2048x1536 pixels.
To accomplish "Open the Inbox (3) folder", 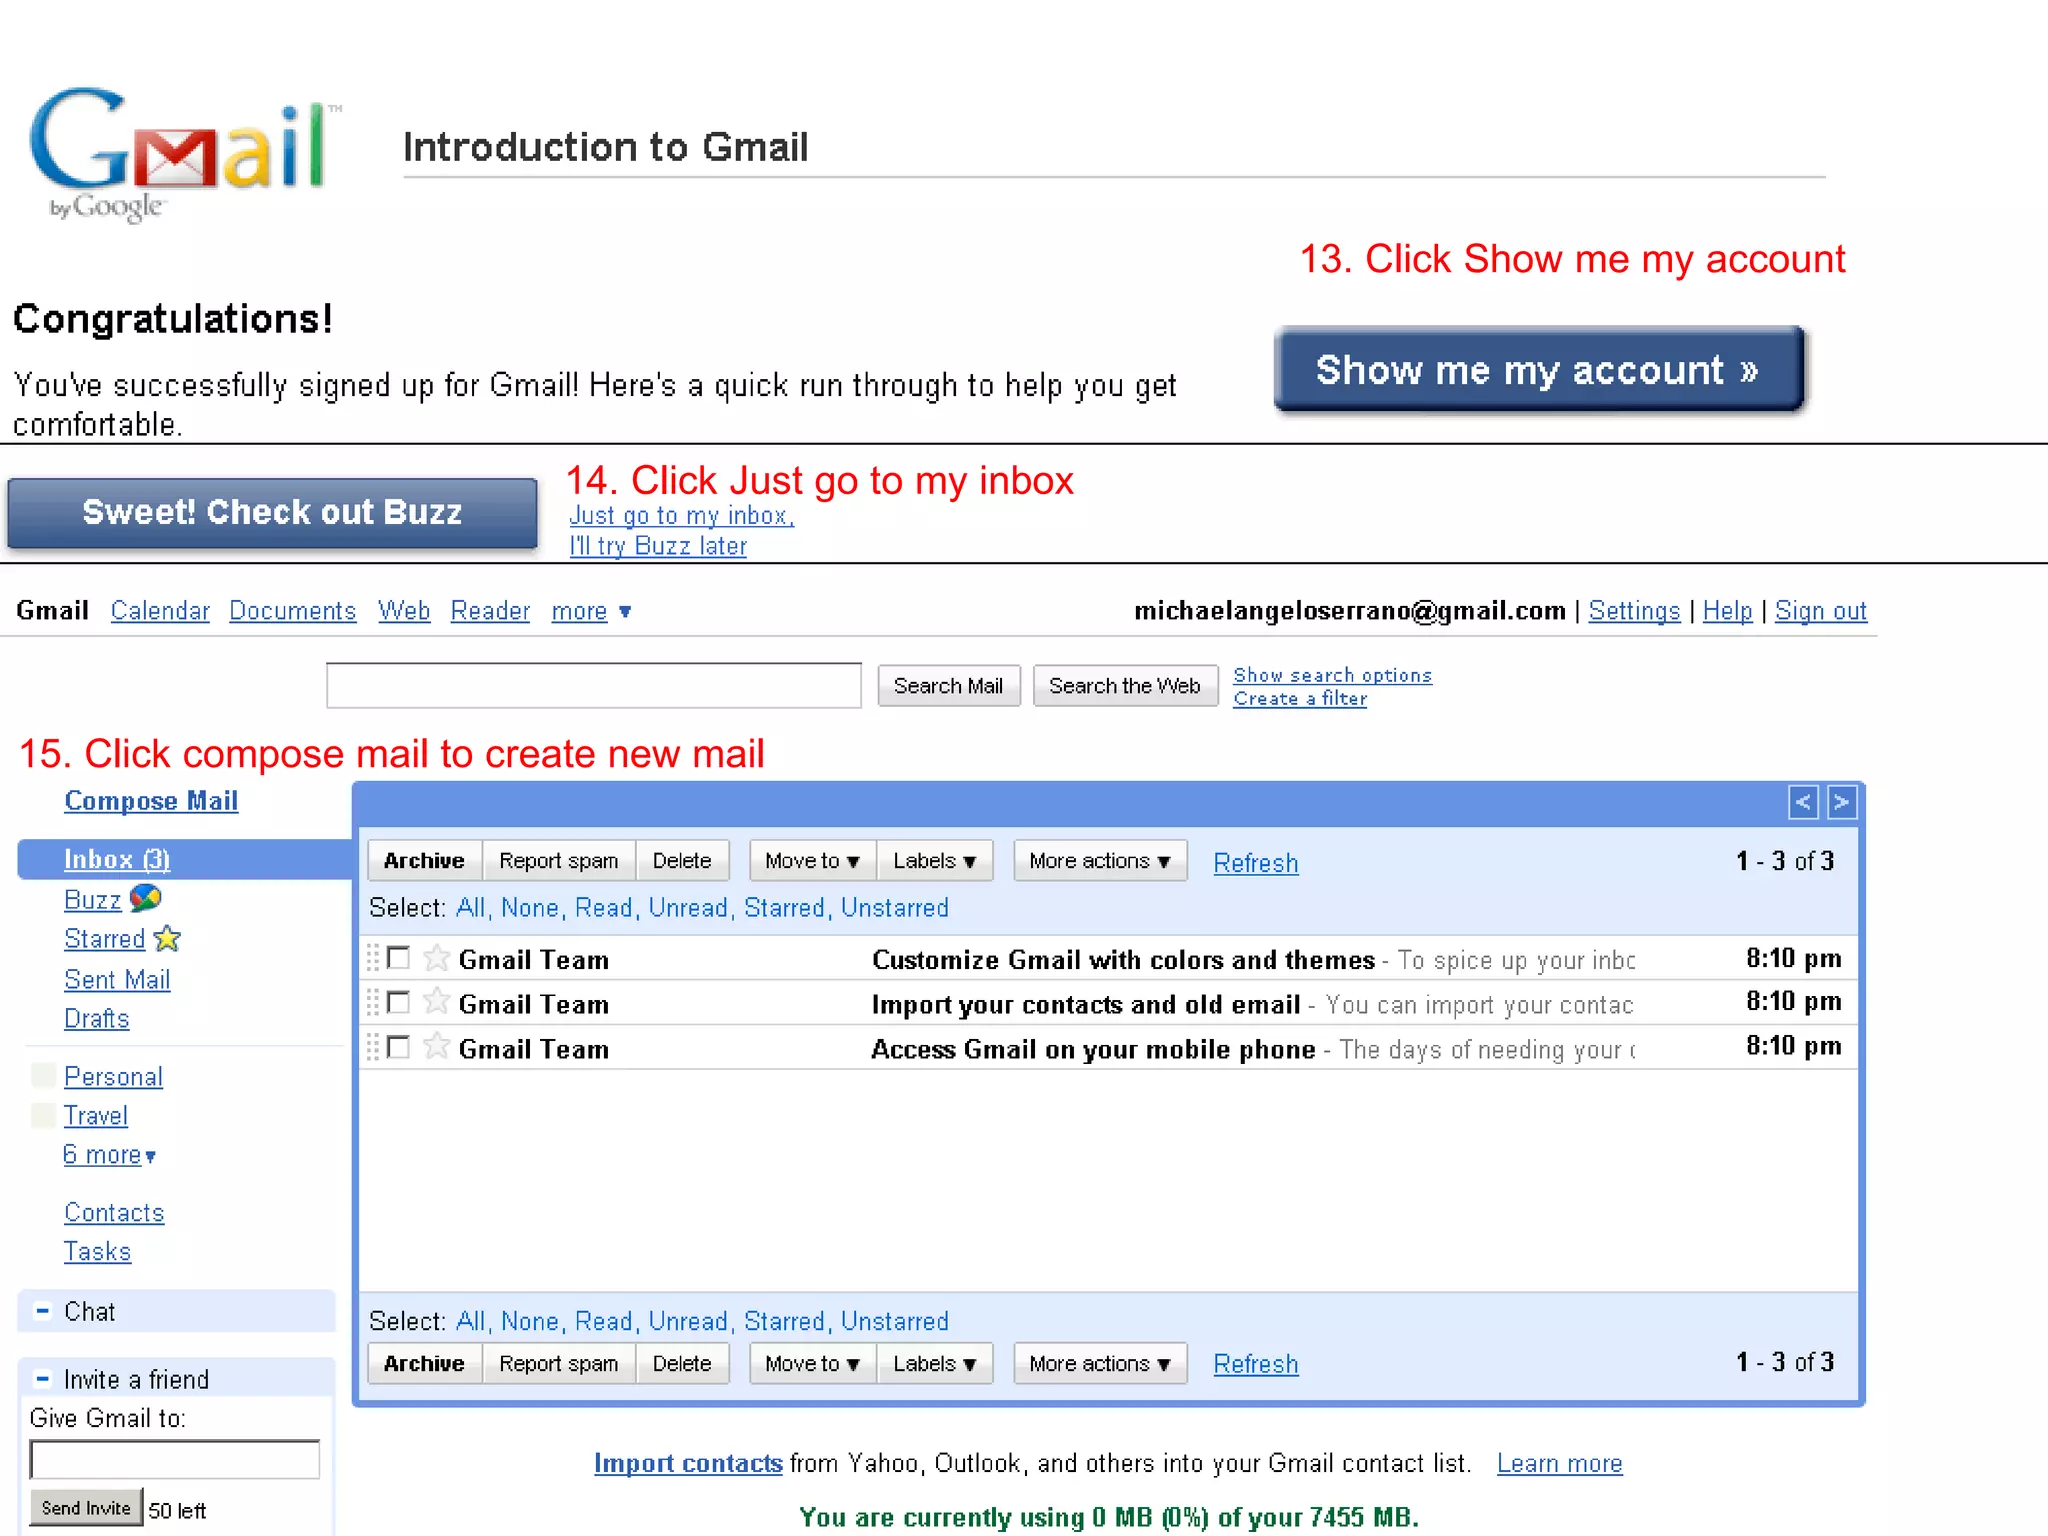I will click(x=117, y=860).
